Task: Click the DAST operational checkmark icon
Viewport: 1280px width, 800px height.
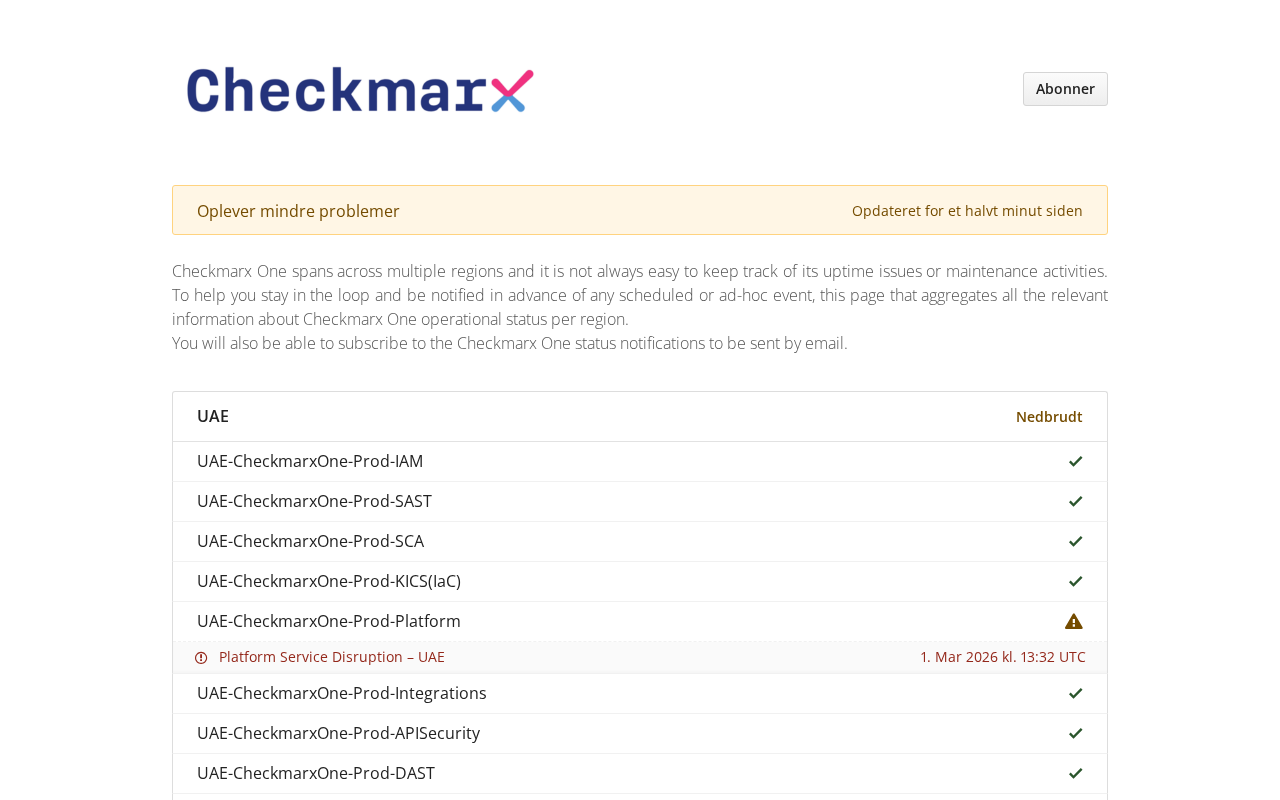Action: coord(1075,773)
